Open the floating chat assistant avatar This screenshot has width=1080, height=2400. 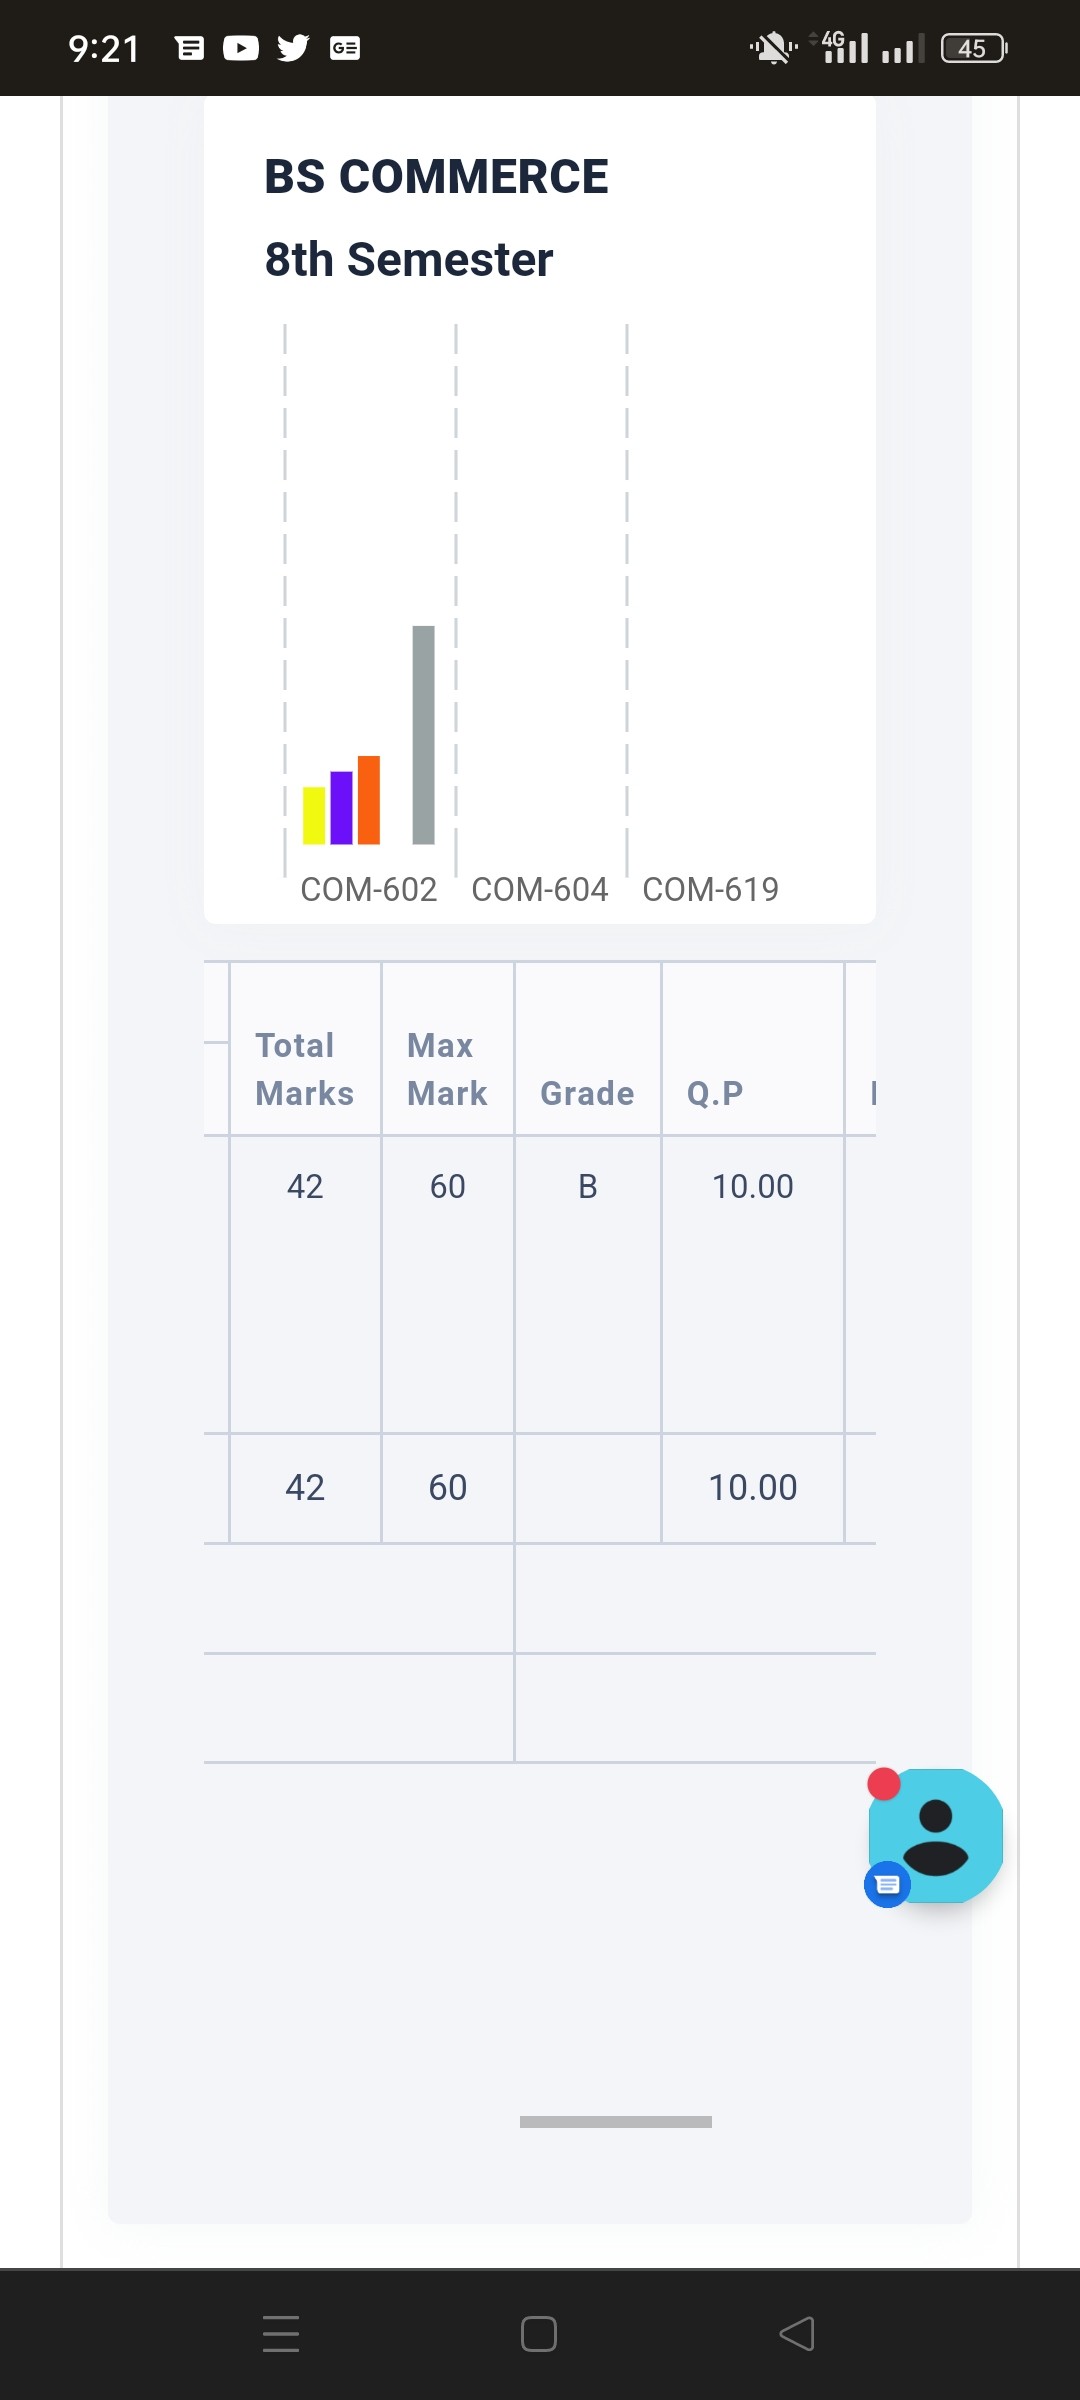pyautogui.click(x=936, y=1835)
